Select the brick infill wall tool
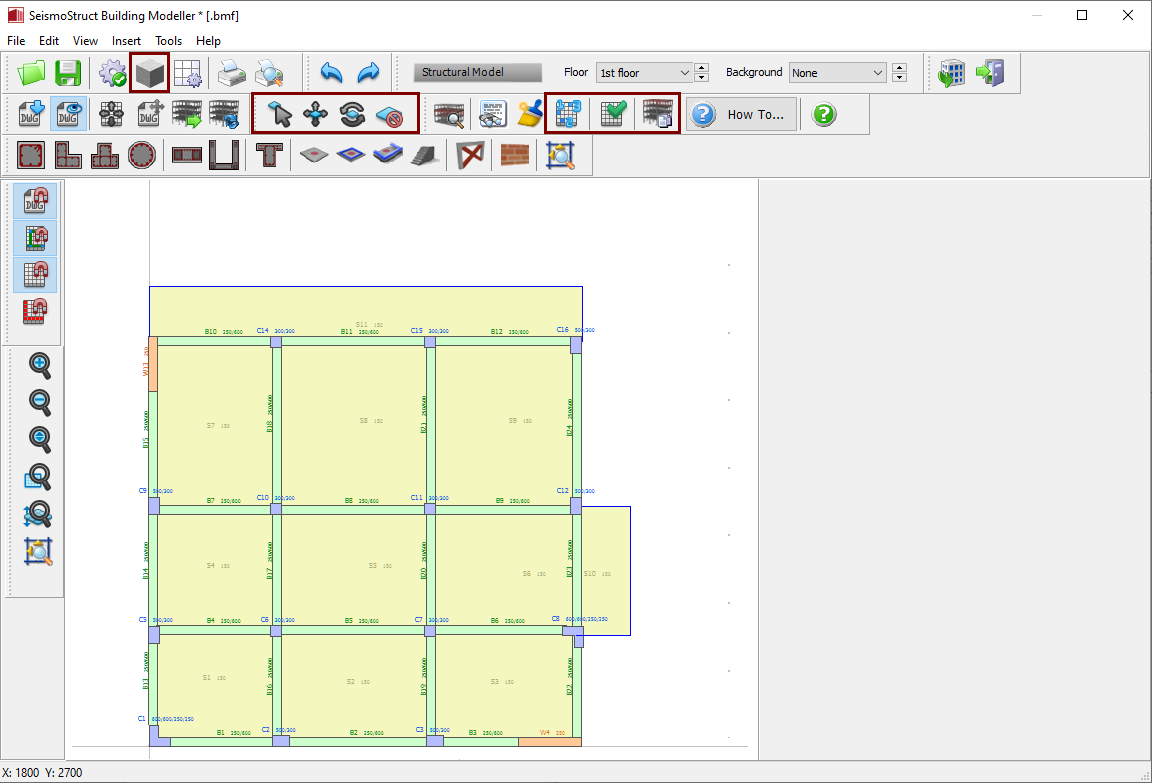Image resolution: width=1152 pixels, height=783 pixels. pyautogui.click(x=514, y=155)
